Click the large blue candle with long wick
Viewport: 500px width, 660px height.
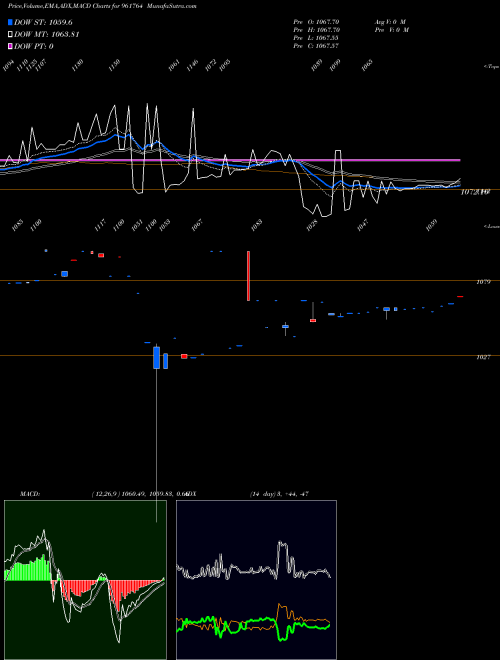pos(157,357)
